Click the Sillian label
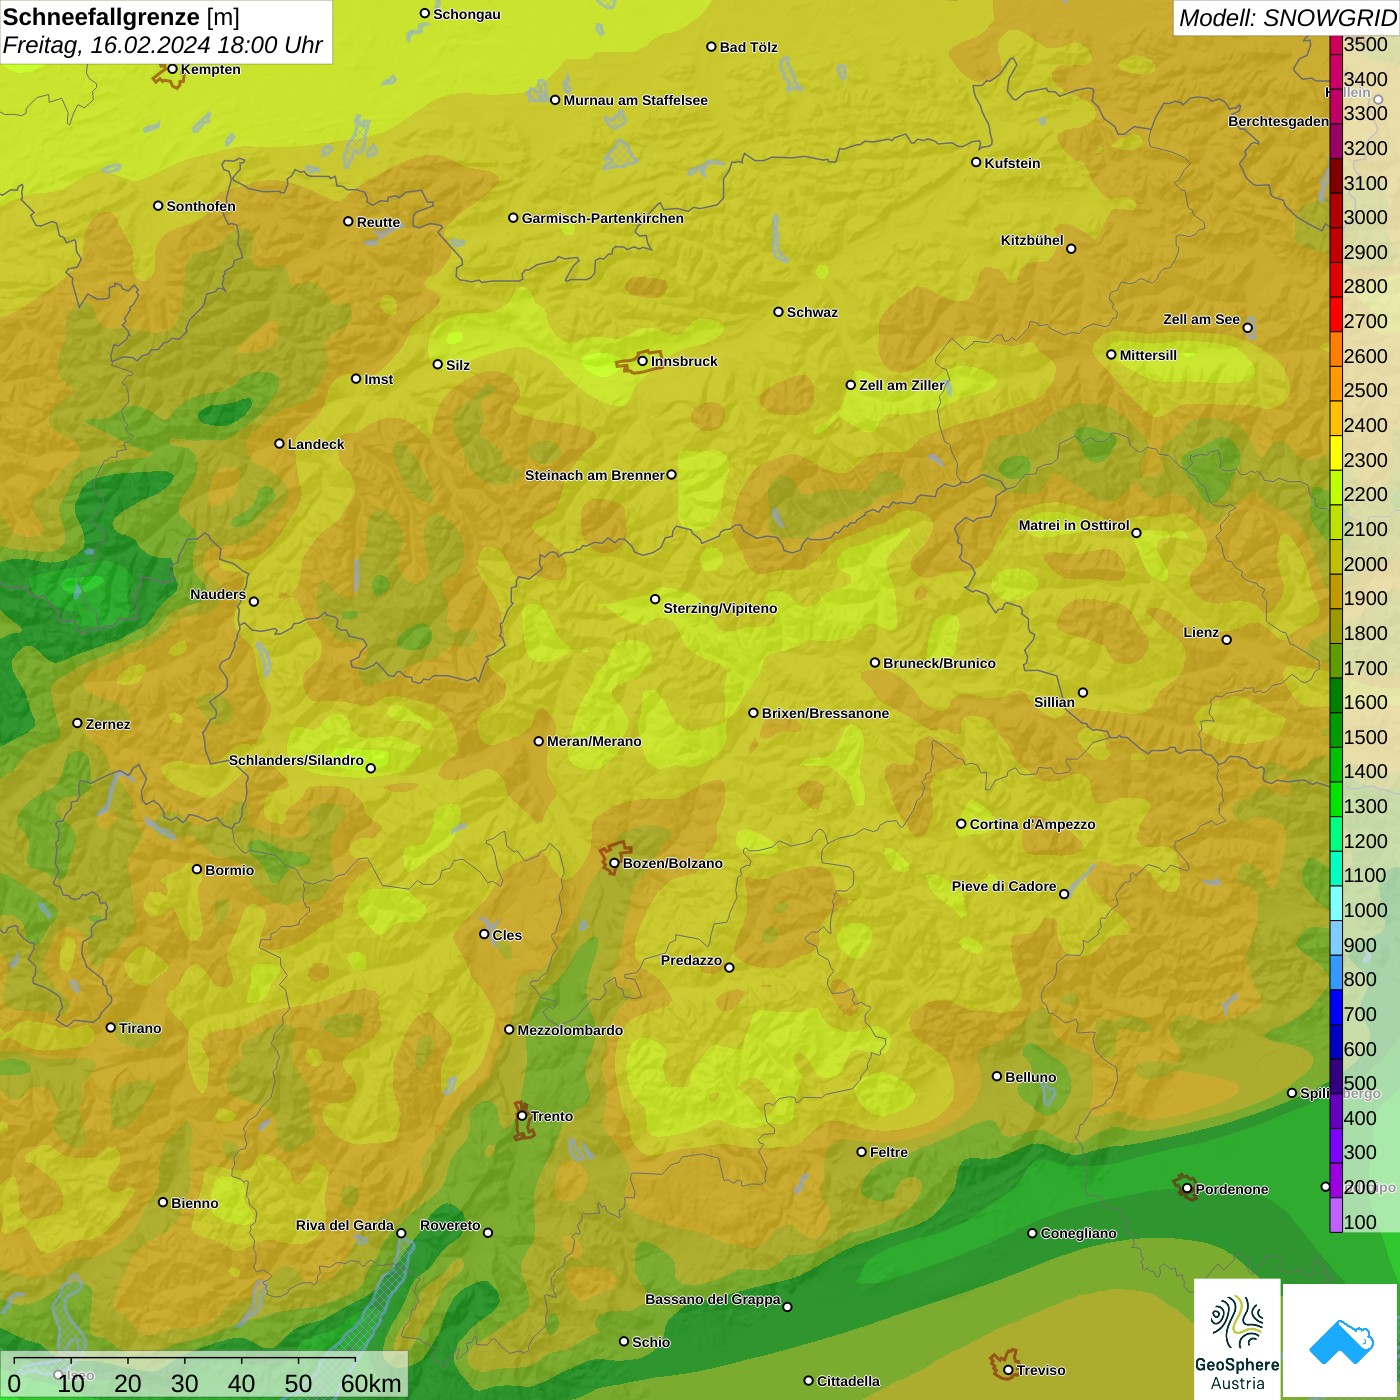The height and width of the screenshot is (1400, 1400). [1054, 702]
